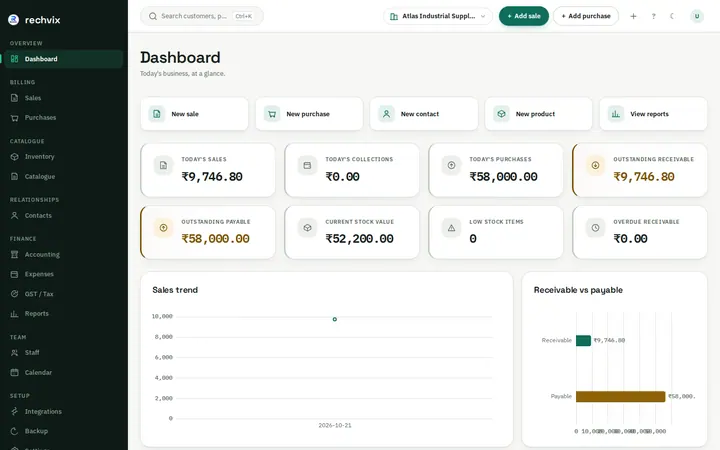
Task: Open Inventory section
Action: point(63,157)
